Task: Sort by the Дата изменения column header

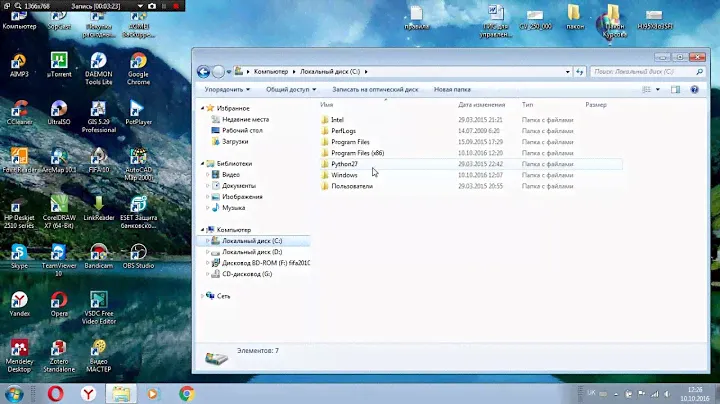Action: click(480, 104)
